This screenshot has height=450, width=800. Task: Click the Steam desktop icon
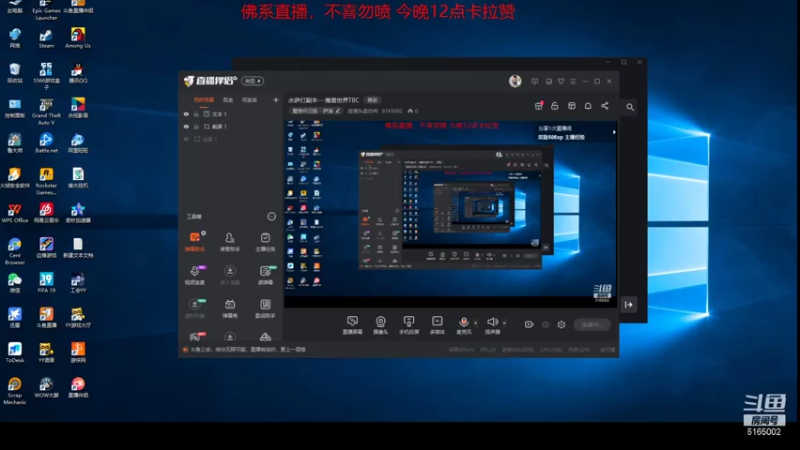point(46,39)
